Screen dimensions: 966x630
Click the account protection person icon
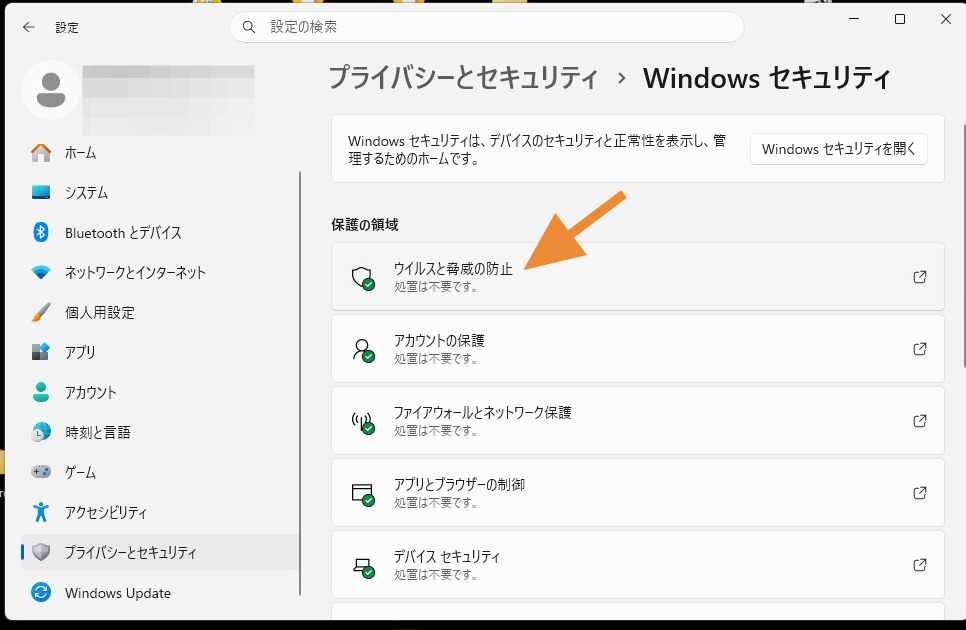(x=363, y=350)
